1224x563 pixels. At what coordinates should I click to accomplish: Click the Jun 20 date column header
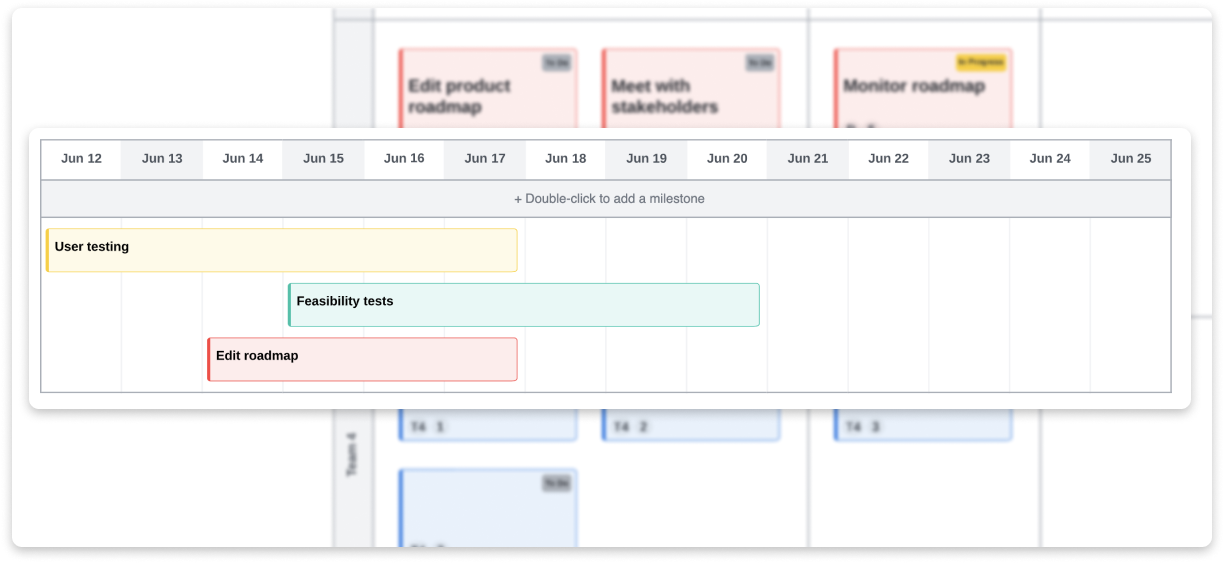pyautogui.click(x=727, y=159)
